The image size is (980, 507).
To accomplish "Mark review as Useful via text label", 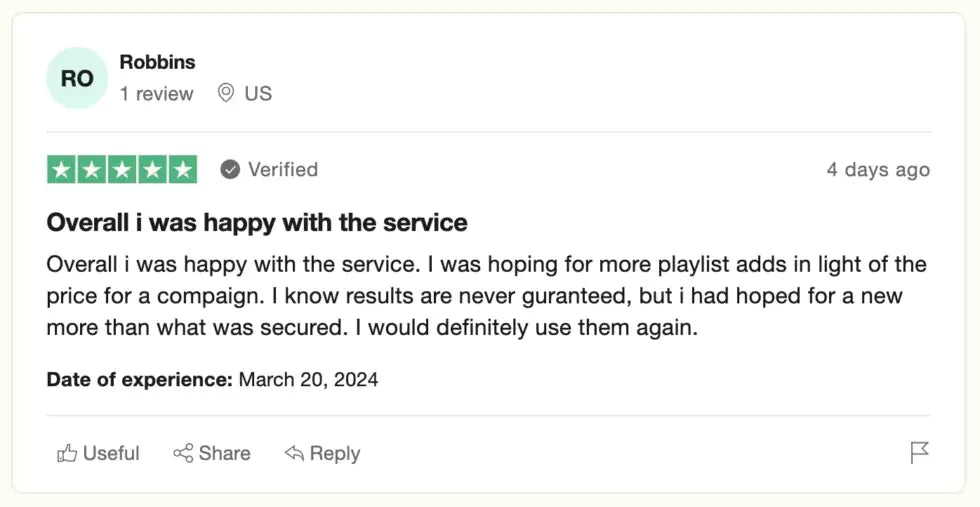I will point(111,454).
